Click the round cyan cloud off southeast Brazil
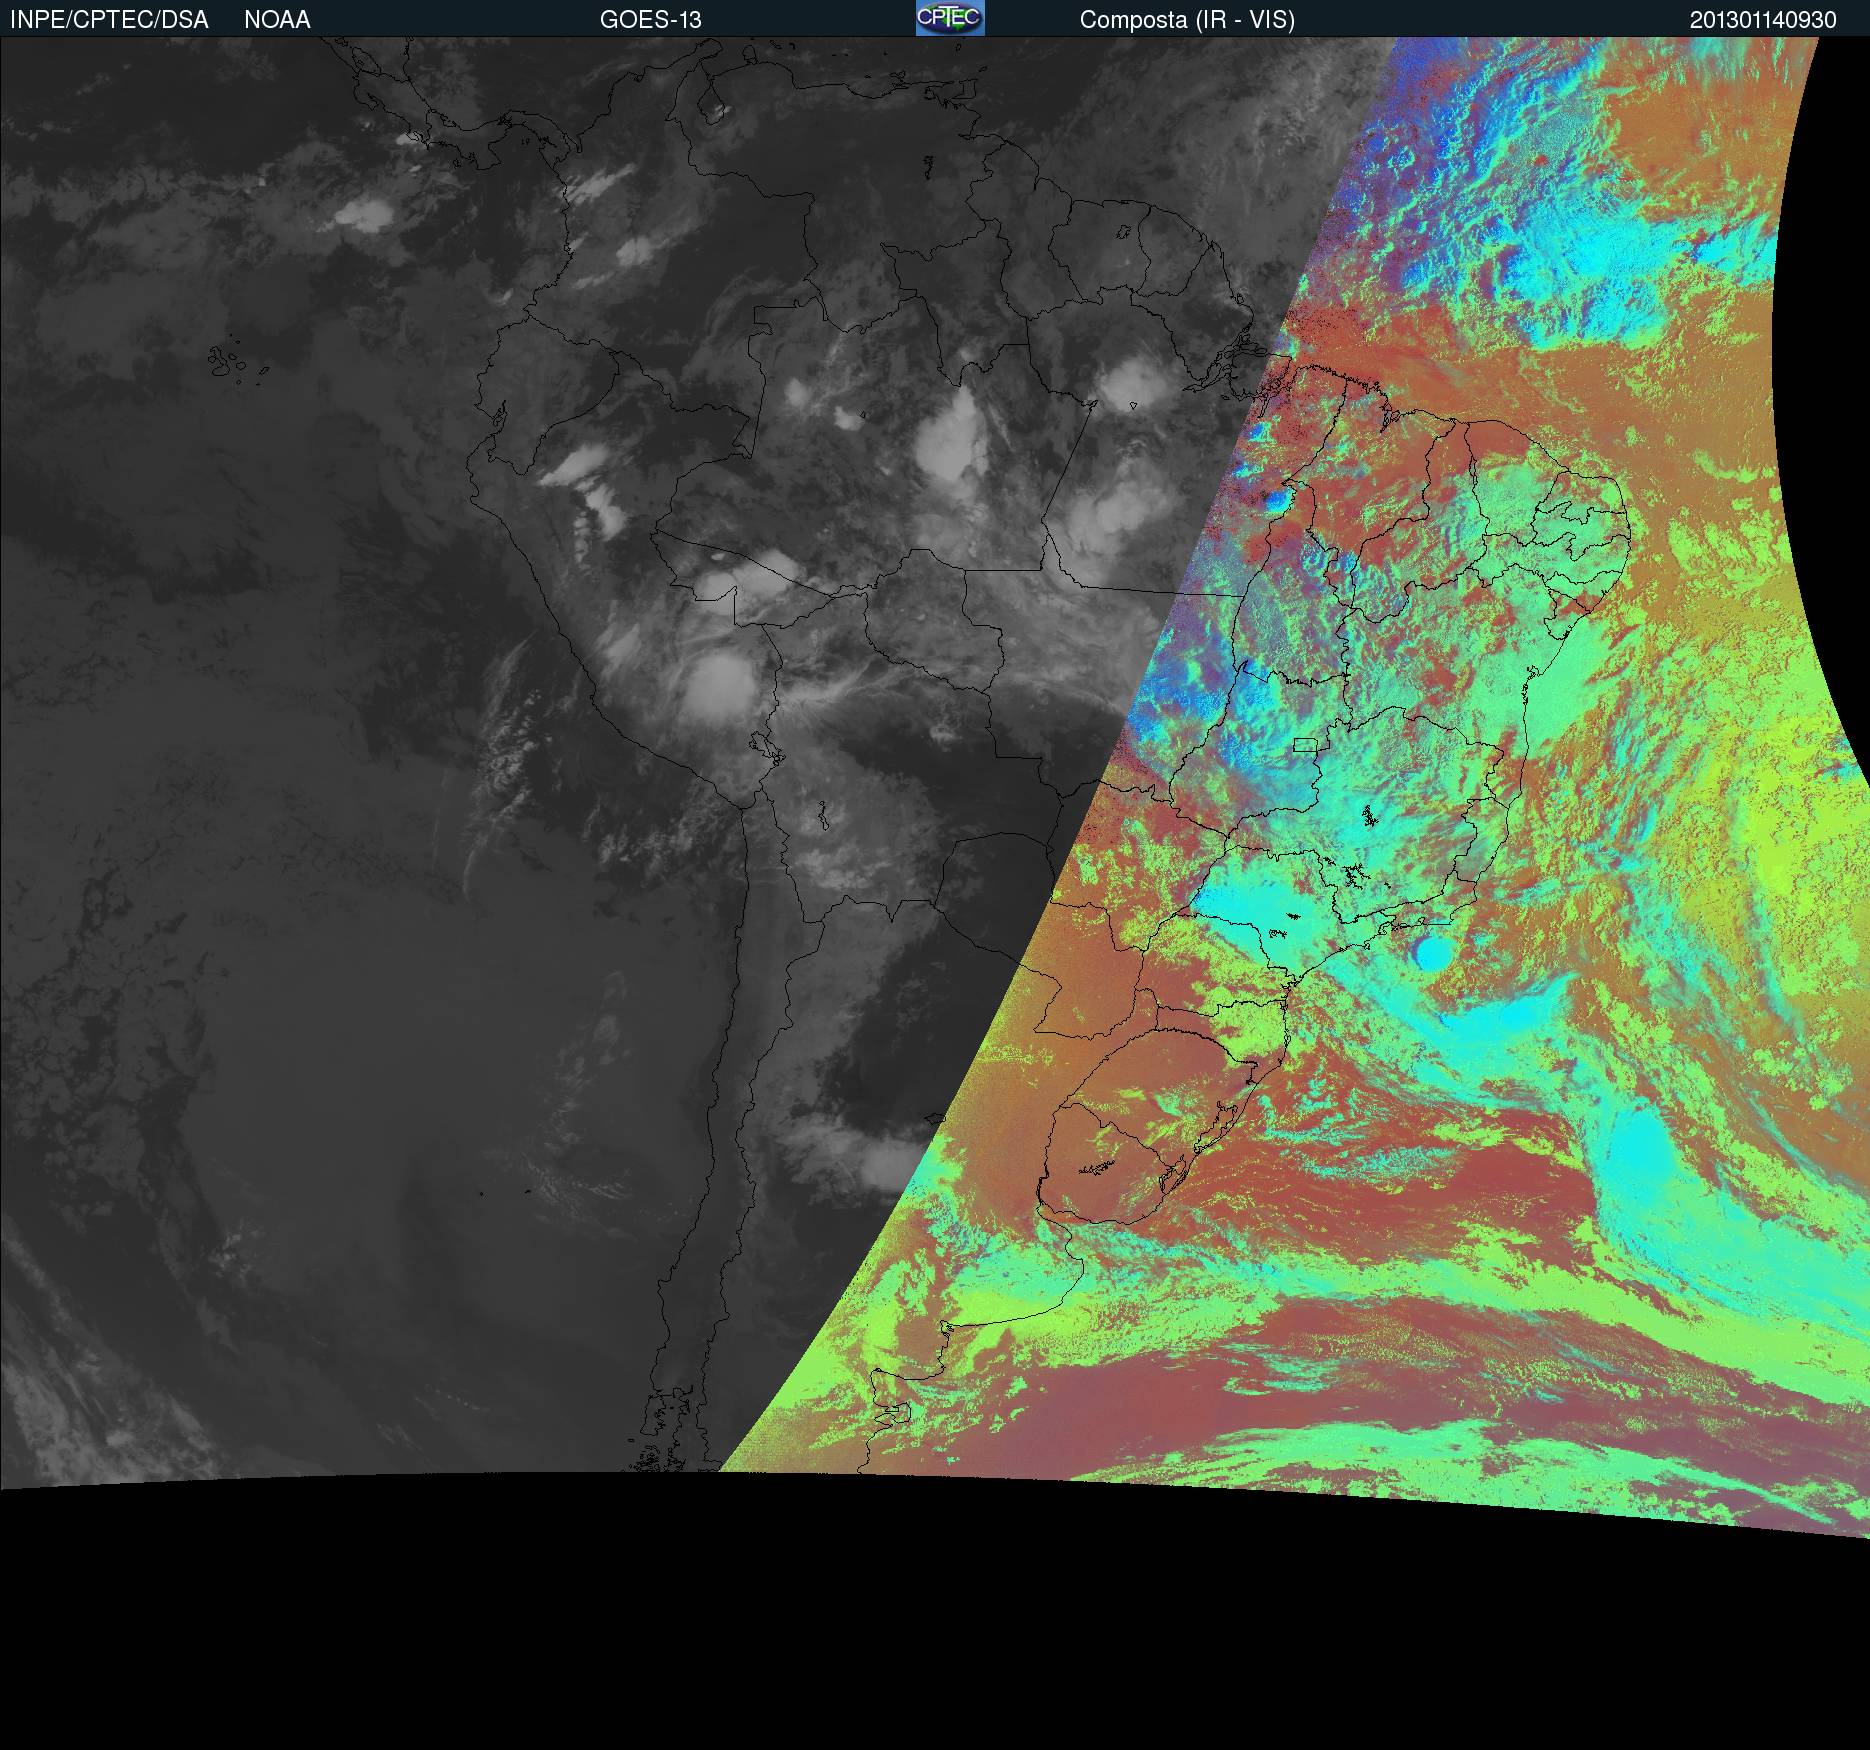 [x=1433, y=953]
